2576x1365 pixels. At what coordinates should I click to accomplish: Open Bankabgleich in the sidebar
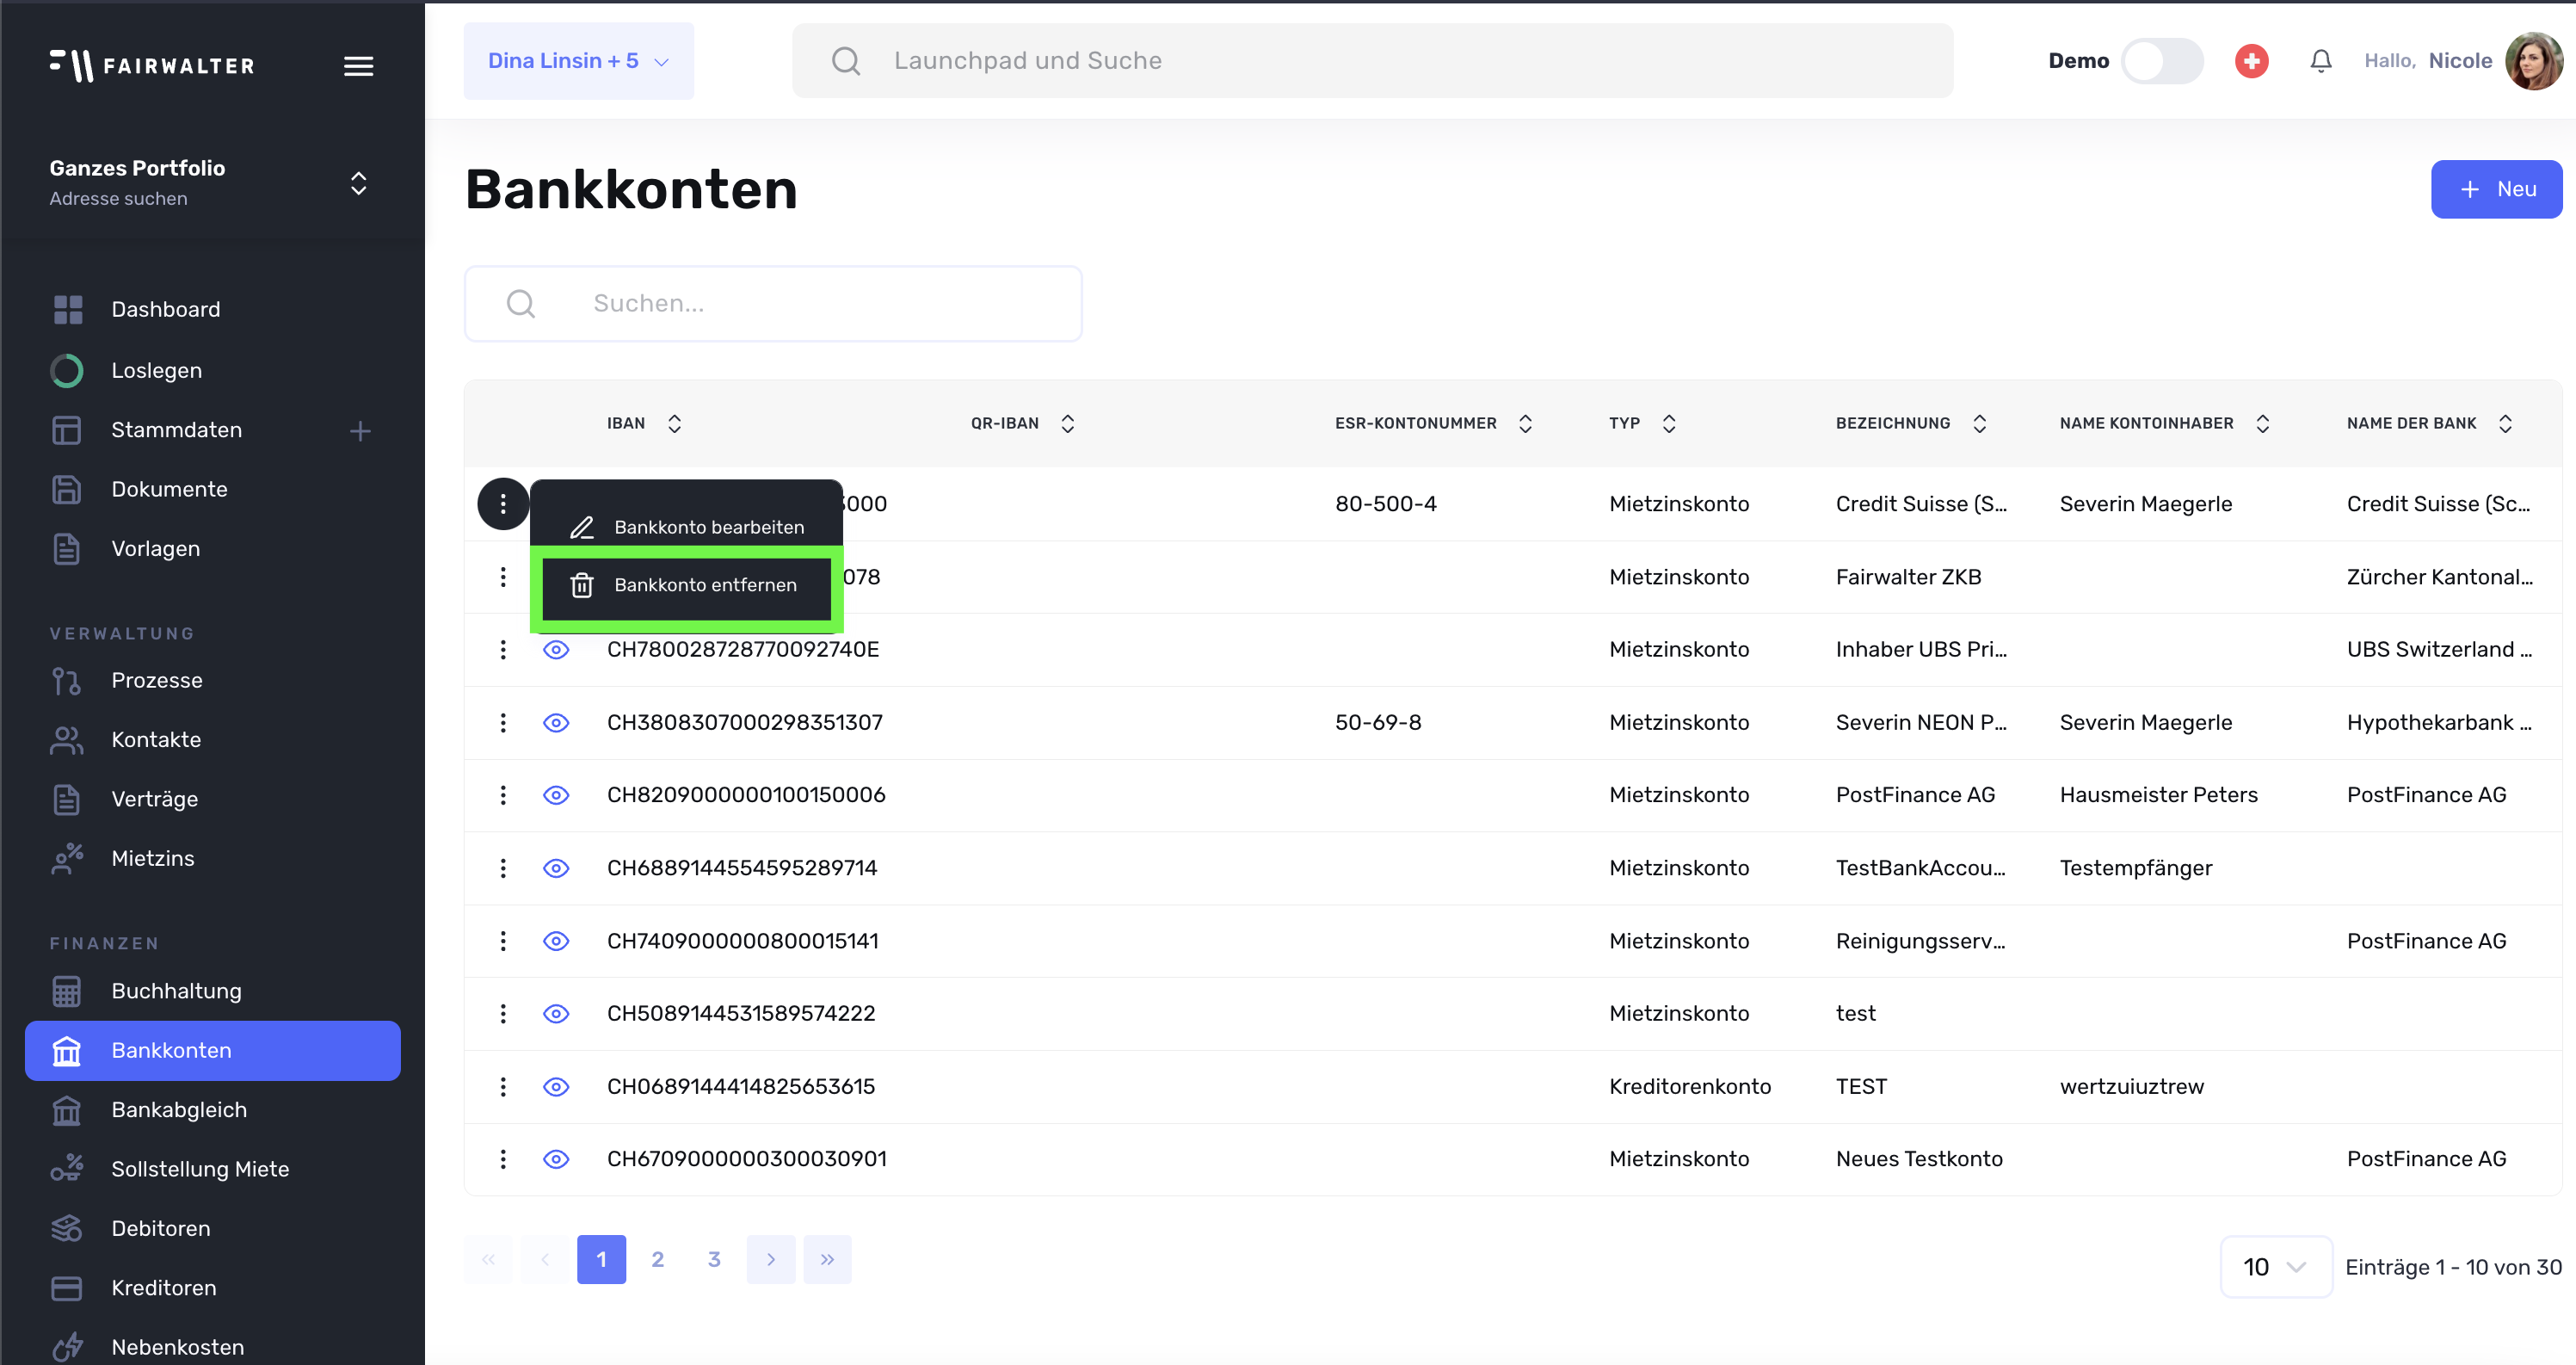tap(179, 1109)
